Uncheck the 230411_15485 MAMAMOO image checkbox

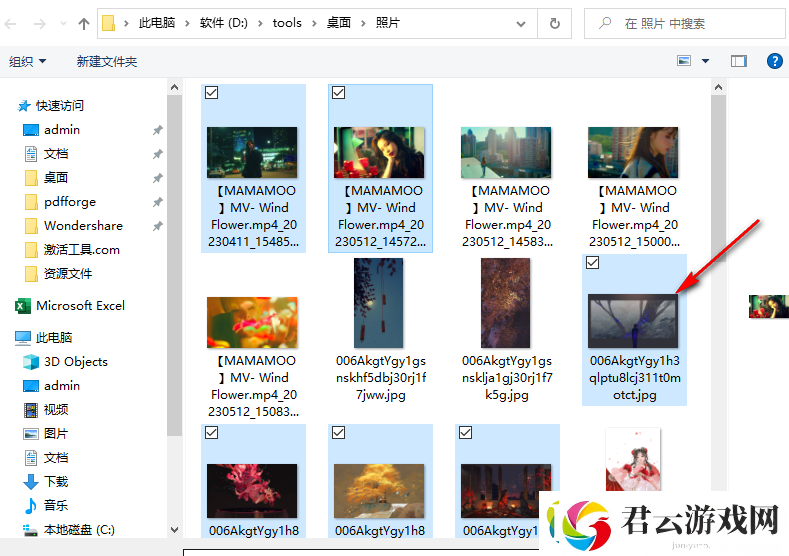point(211,93)
